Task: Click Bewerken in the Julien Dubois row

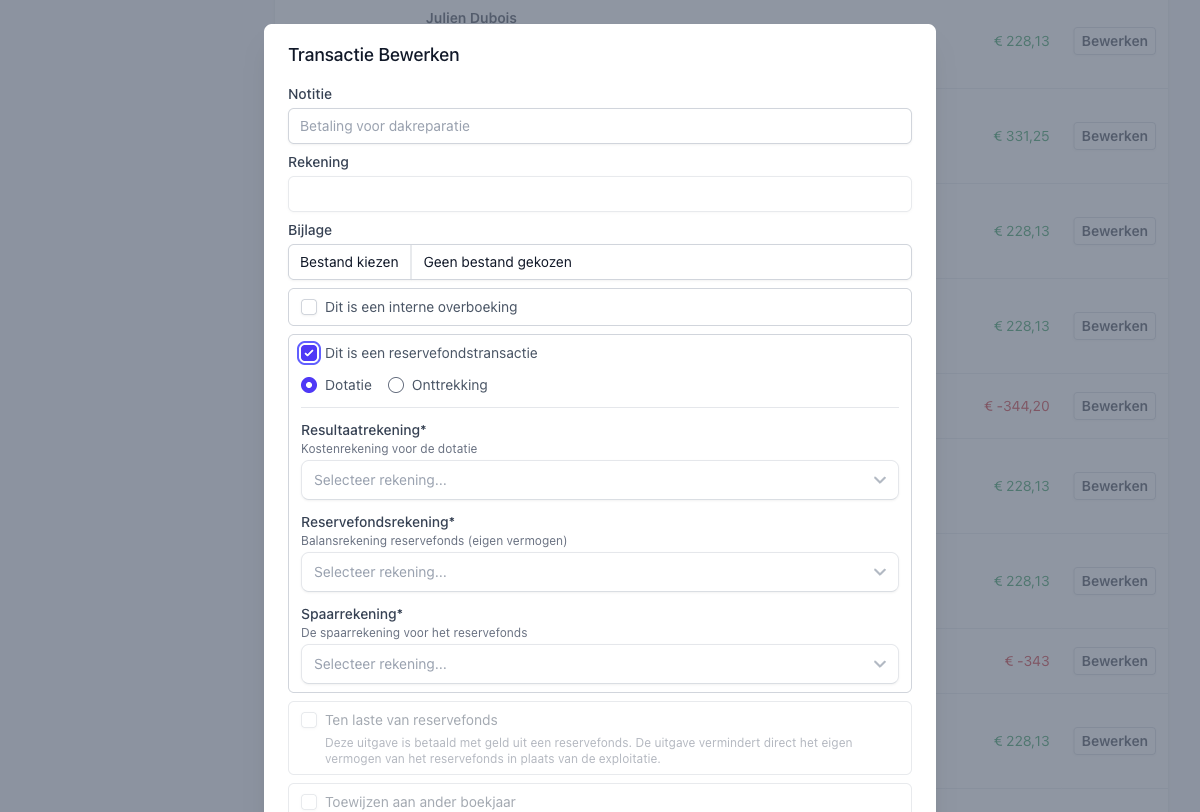Action: pyautogui.click(x=1114, y=41)
